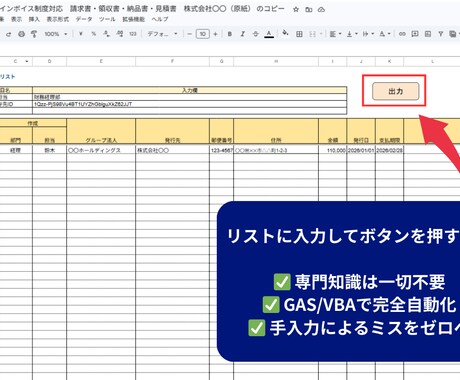Select the 入力欄 header cell
The width and height of the screenshot is (460, 380).
[190, 90]
